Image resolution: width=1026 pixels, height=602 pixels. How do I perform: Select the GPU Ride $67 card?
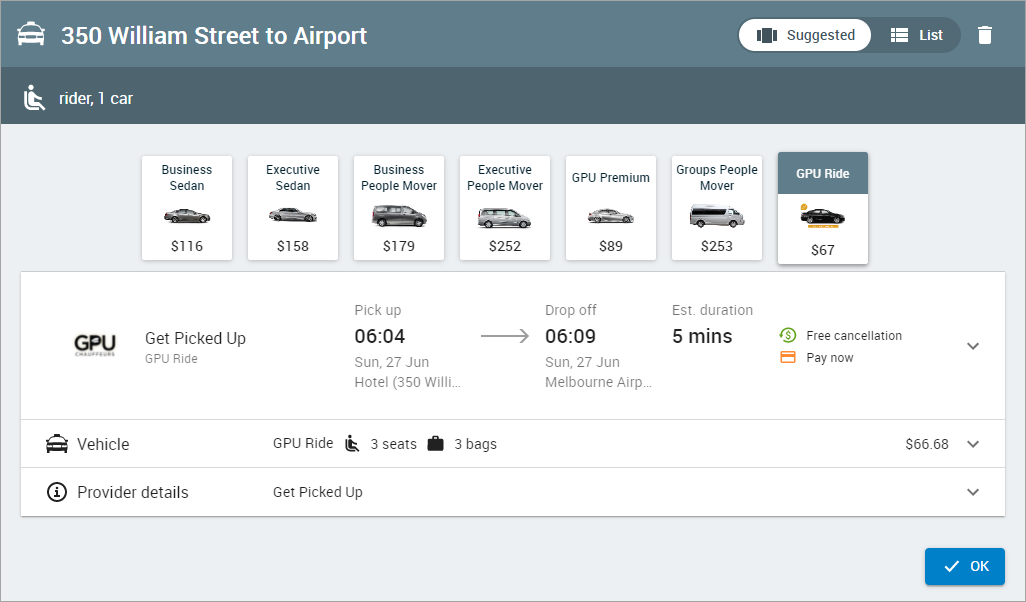coord(823,208)
